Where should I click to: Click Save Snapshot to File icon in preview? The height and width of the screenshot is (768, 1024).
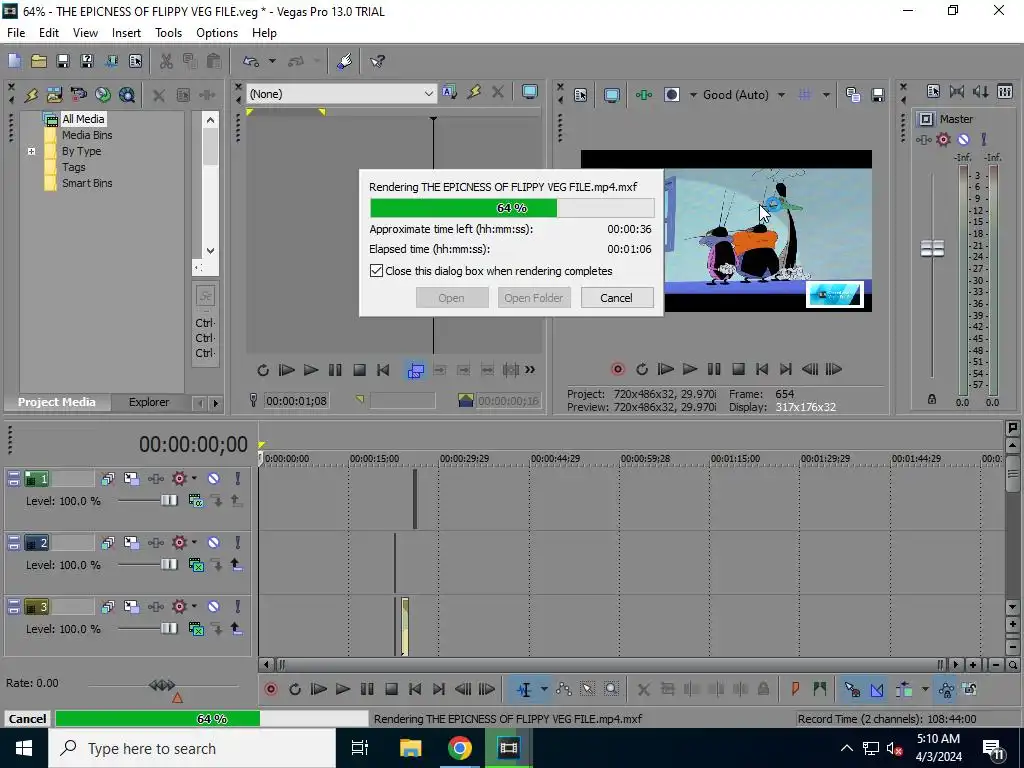tap(878, 95)
